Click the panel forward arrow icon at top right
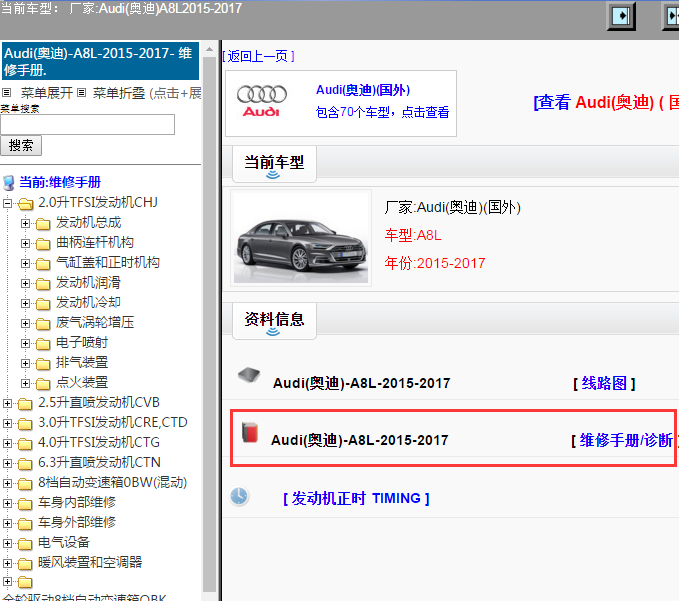Screen dimensions: 679x601 click(621, 16)
